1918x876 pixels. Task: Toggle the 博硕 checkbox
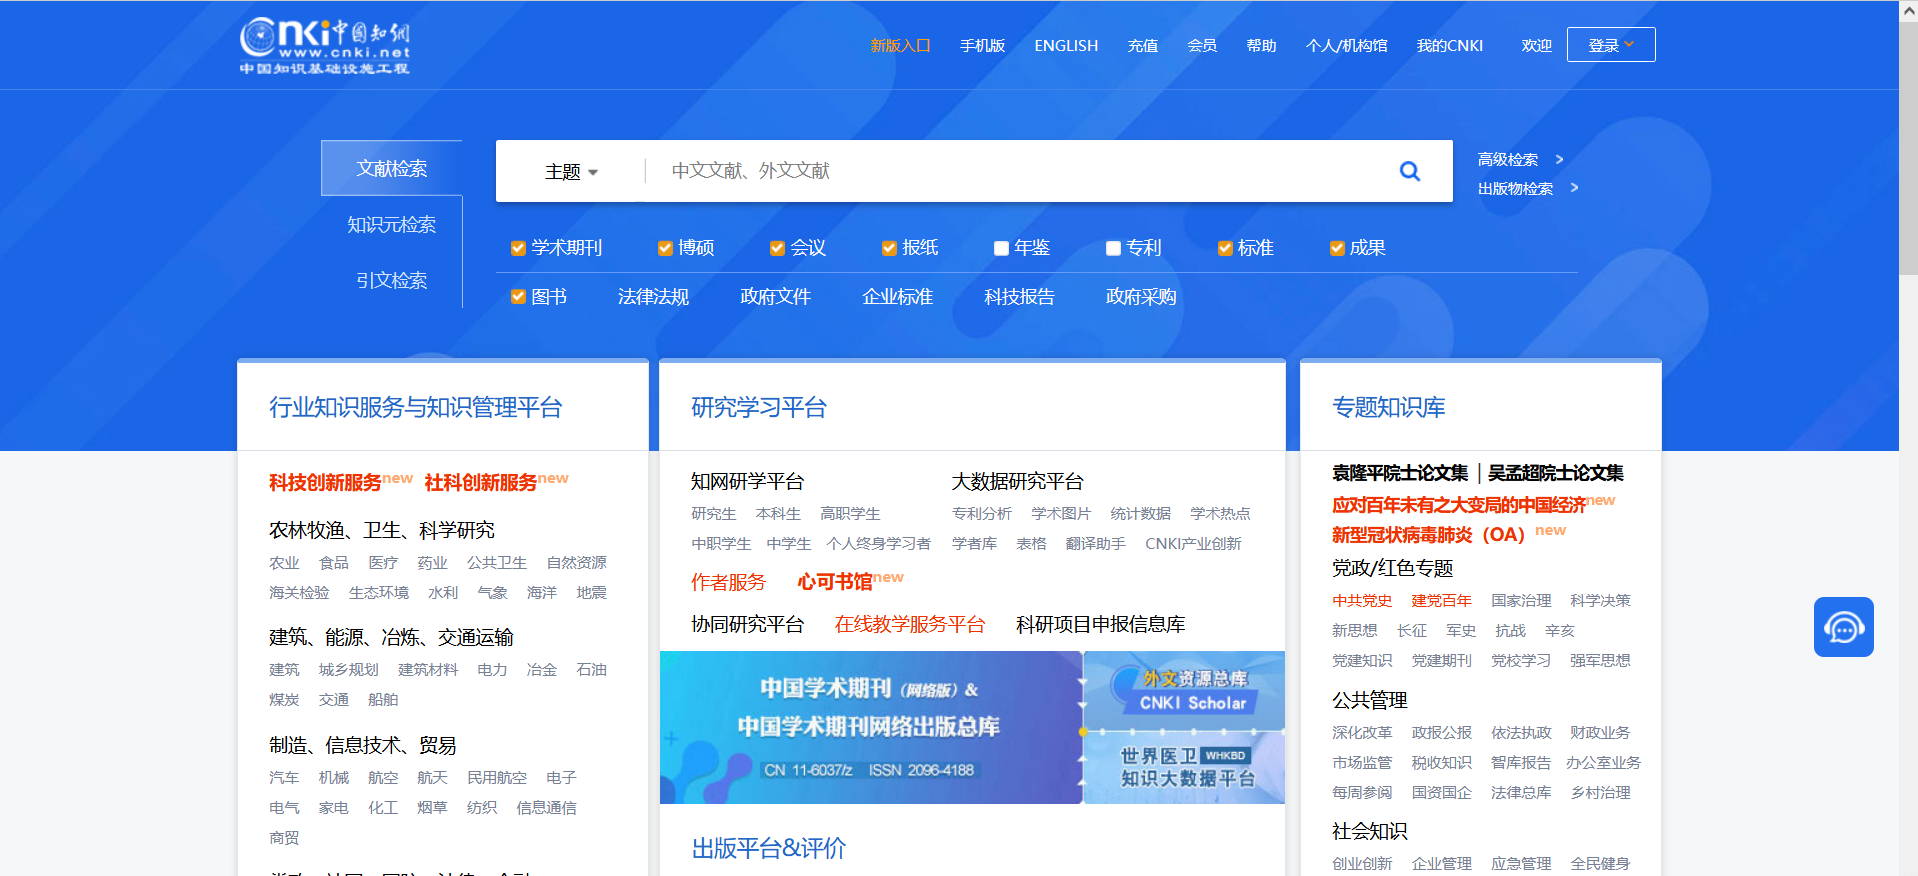(665, 248)
